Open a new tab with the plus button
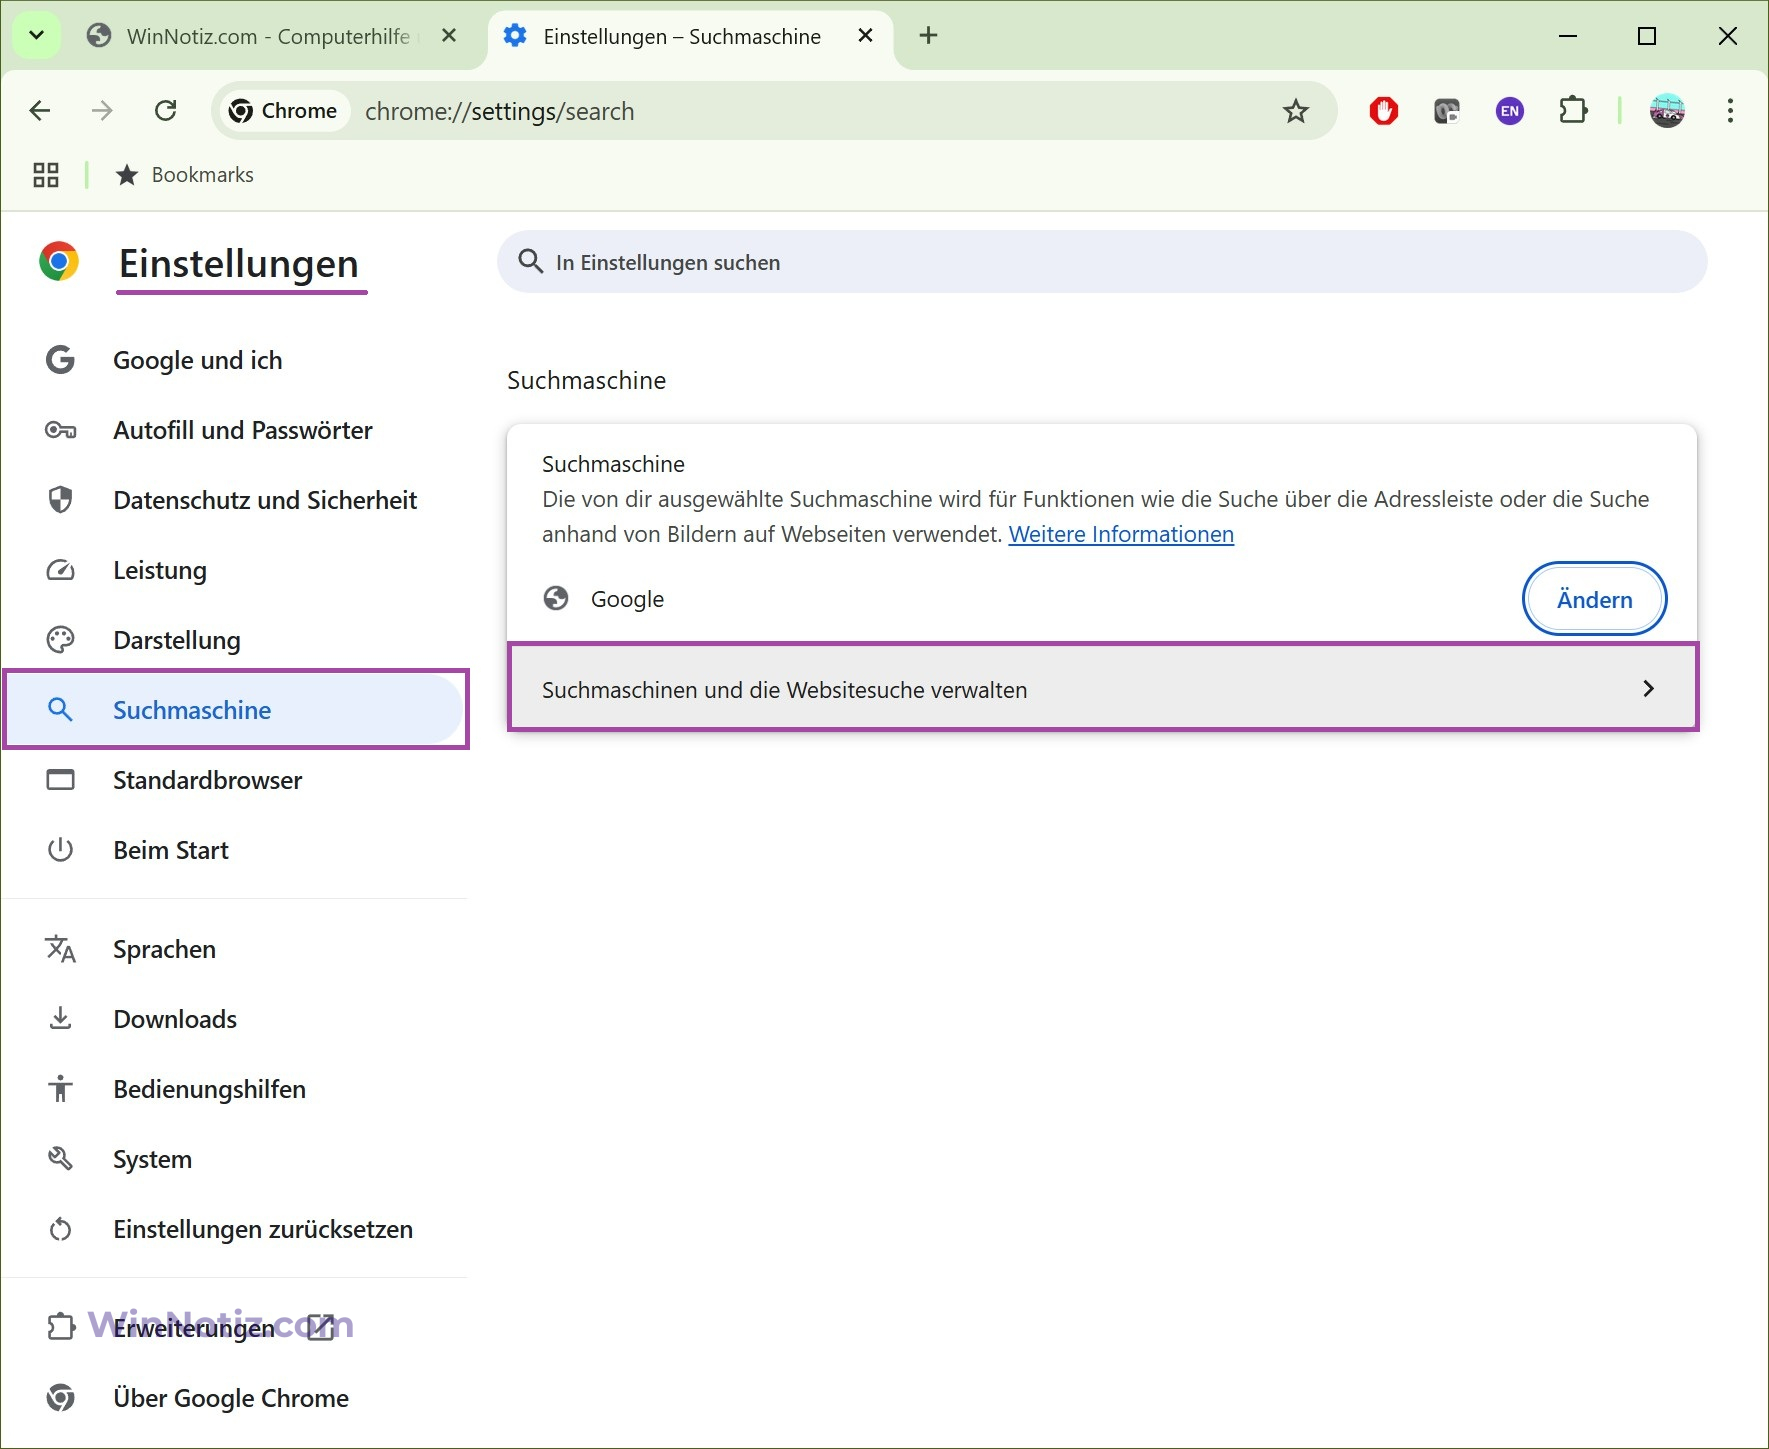Viewport: 1769px width, 1449px height. click(x=928, y=36)
